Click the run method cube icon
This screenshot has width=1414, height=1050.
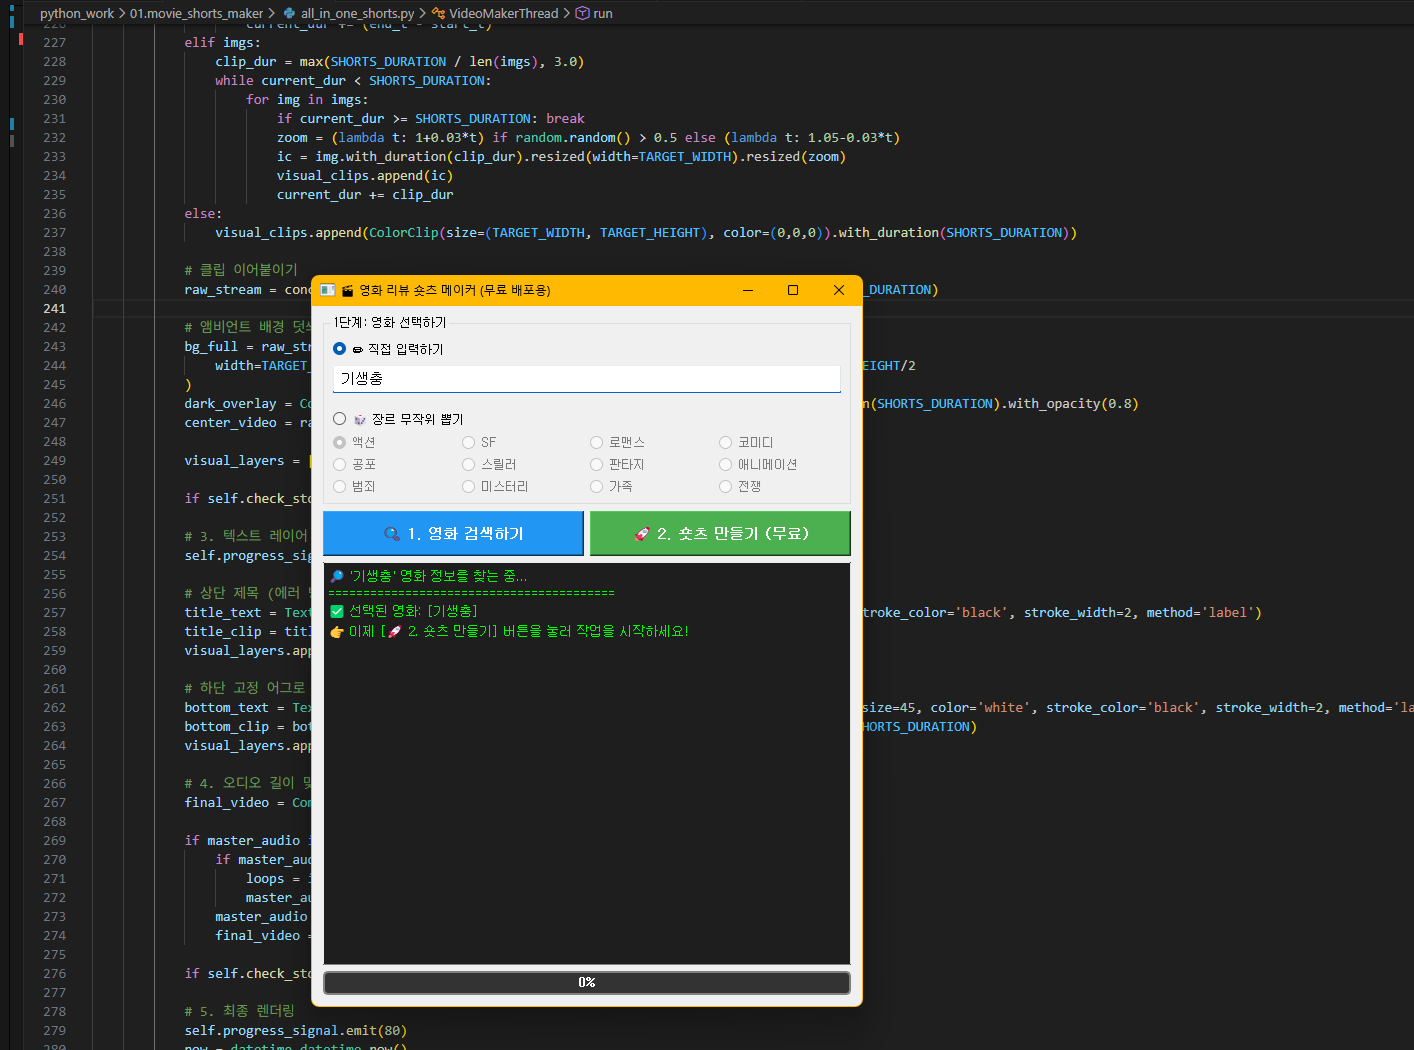pyautogui.click(x=582, y=14)
